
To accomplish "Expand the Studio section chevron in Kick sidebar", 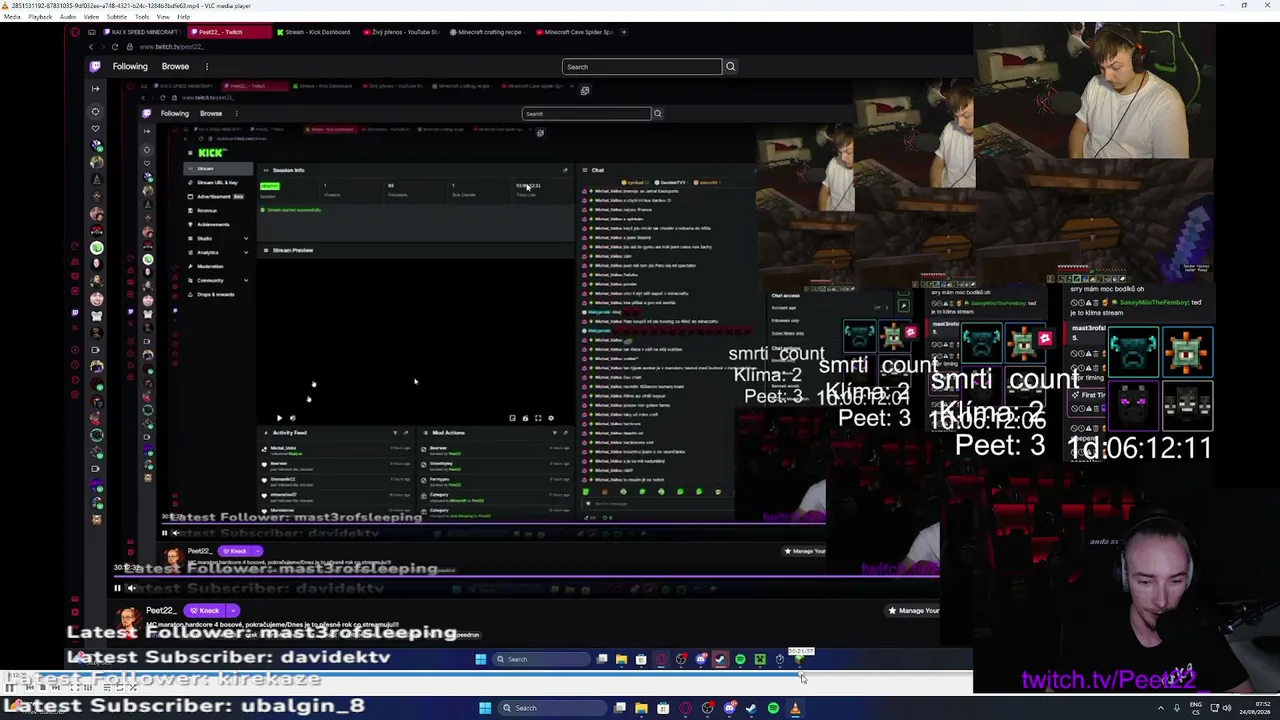I will click(246, 238).
